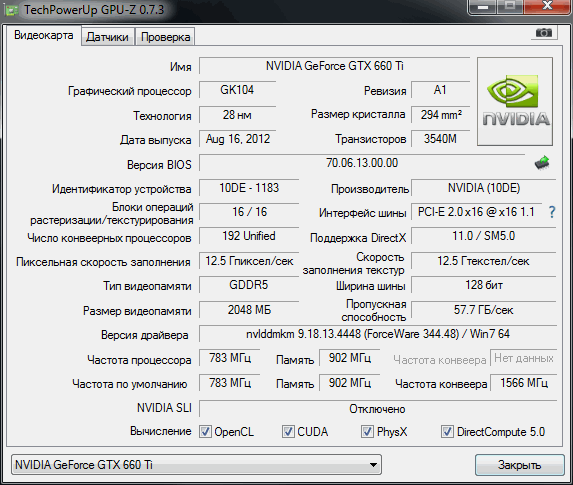Screen dimensions: 573x485
Task: Open the GPU selection dropdown
Action: pyautogui.click(x=196, y=465)
